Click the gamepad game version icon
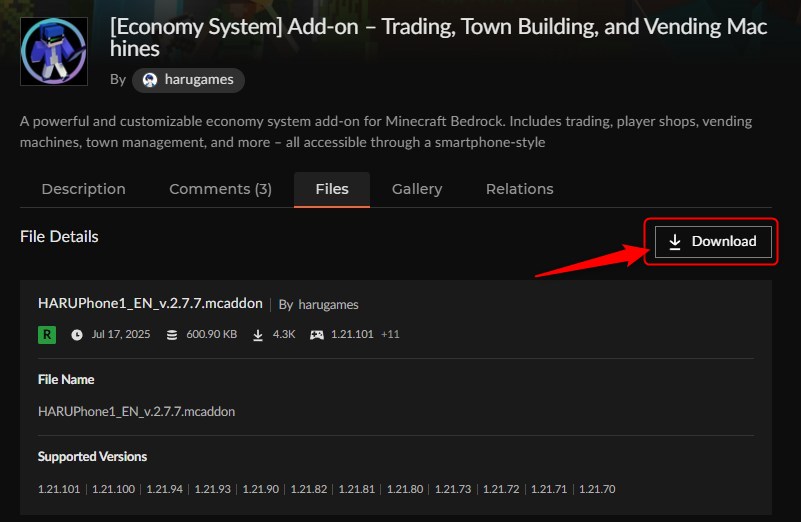Image resolution: width=801 pixels, height=522 pixels. pyautogui.click(x=317, y=335)
